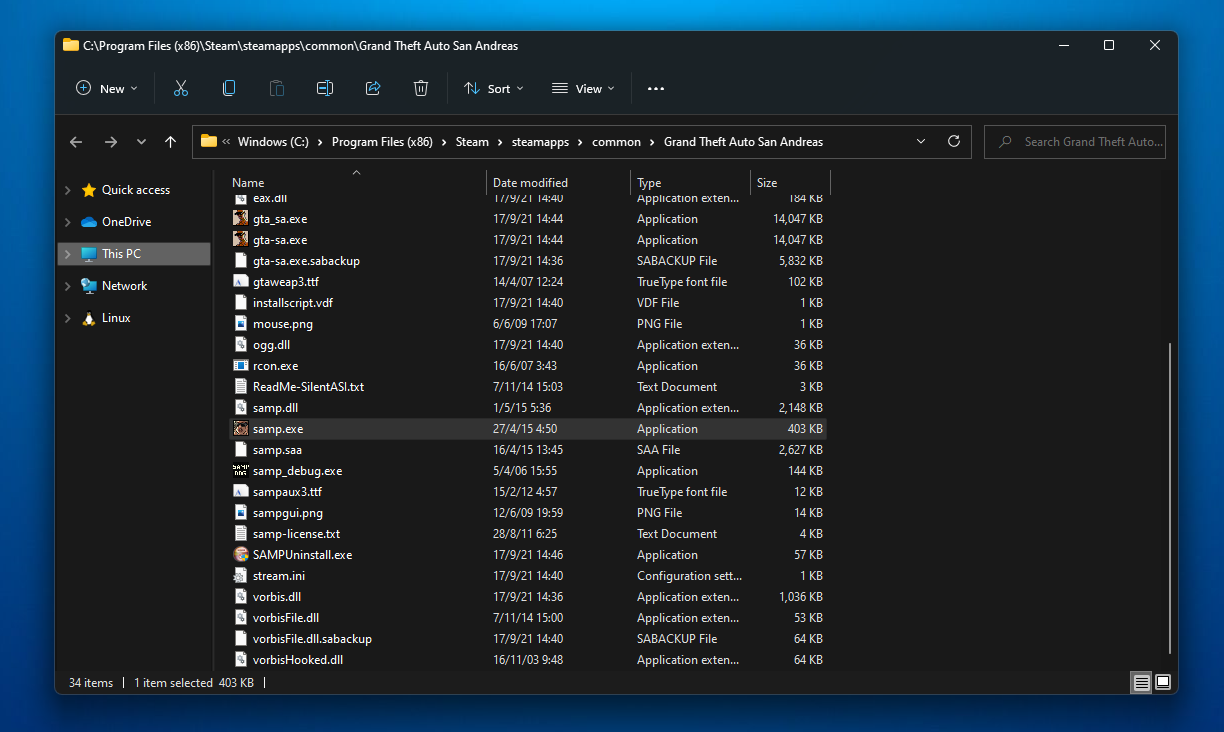Screen dimensions: 1224x732
Task: Go up to the parent folder
Action: point(170,142)
